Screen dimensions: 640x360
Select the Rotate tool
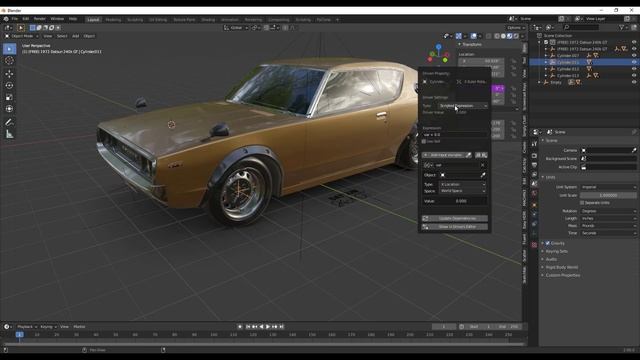pyautogui.click(x=9, y=86)
